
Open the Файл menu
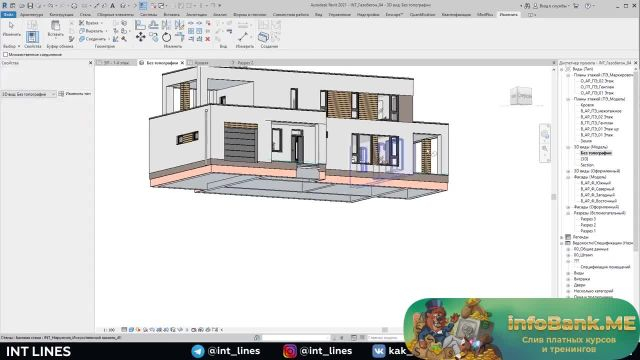pyautogui.click(x=8, y=15)
